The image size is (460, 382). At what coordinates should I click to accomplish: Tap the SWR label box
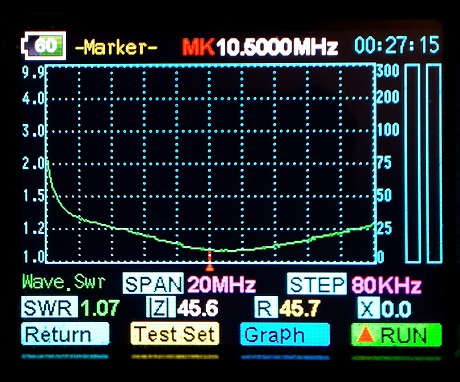point(49,307)
